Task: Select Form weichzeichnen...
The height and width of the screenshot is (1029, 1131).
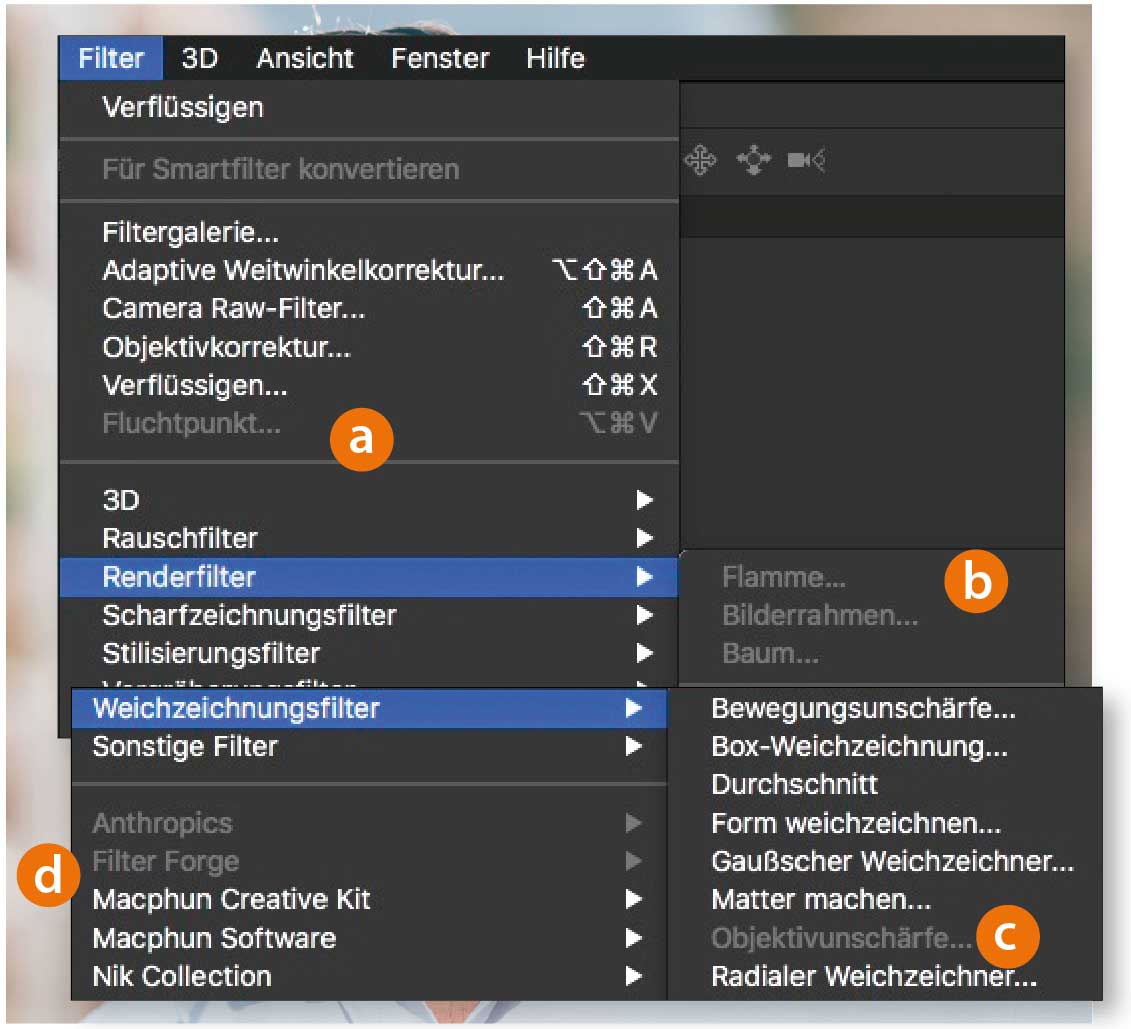Action: [x=885, y=823]
